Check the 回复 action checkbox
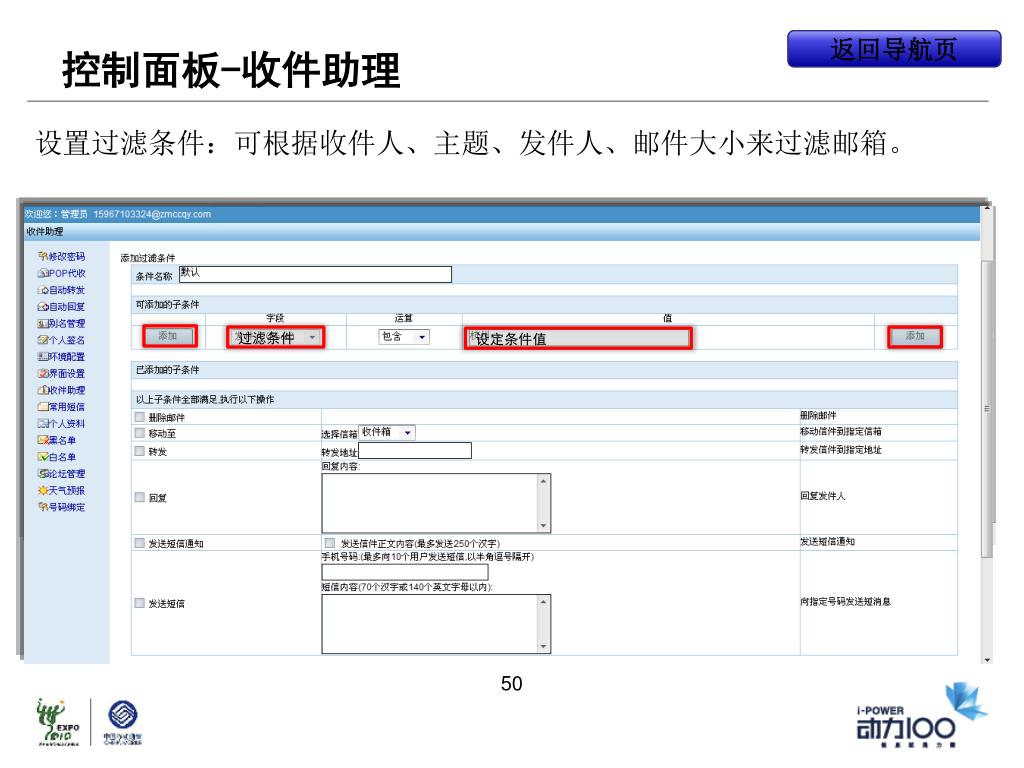This screenshot has height=768, width=1024. coord(140,497)
